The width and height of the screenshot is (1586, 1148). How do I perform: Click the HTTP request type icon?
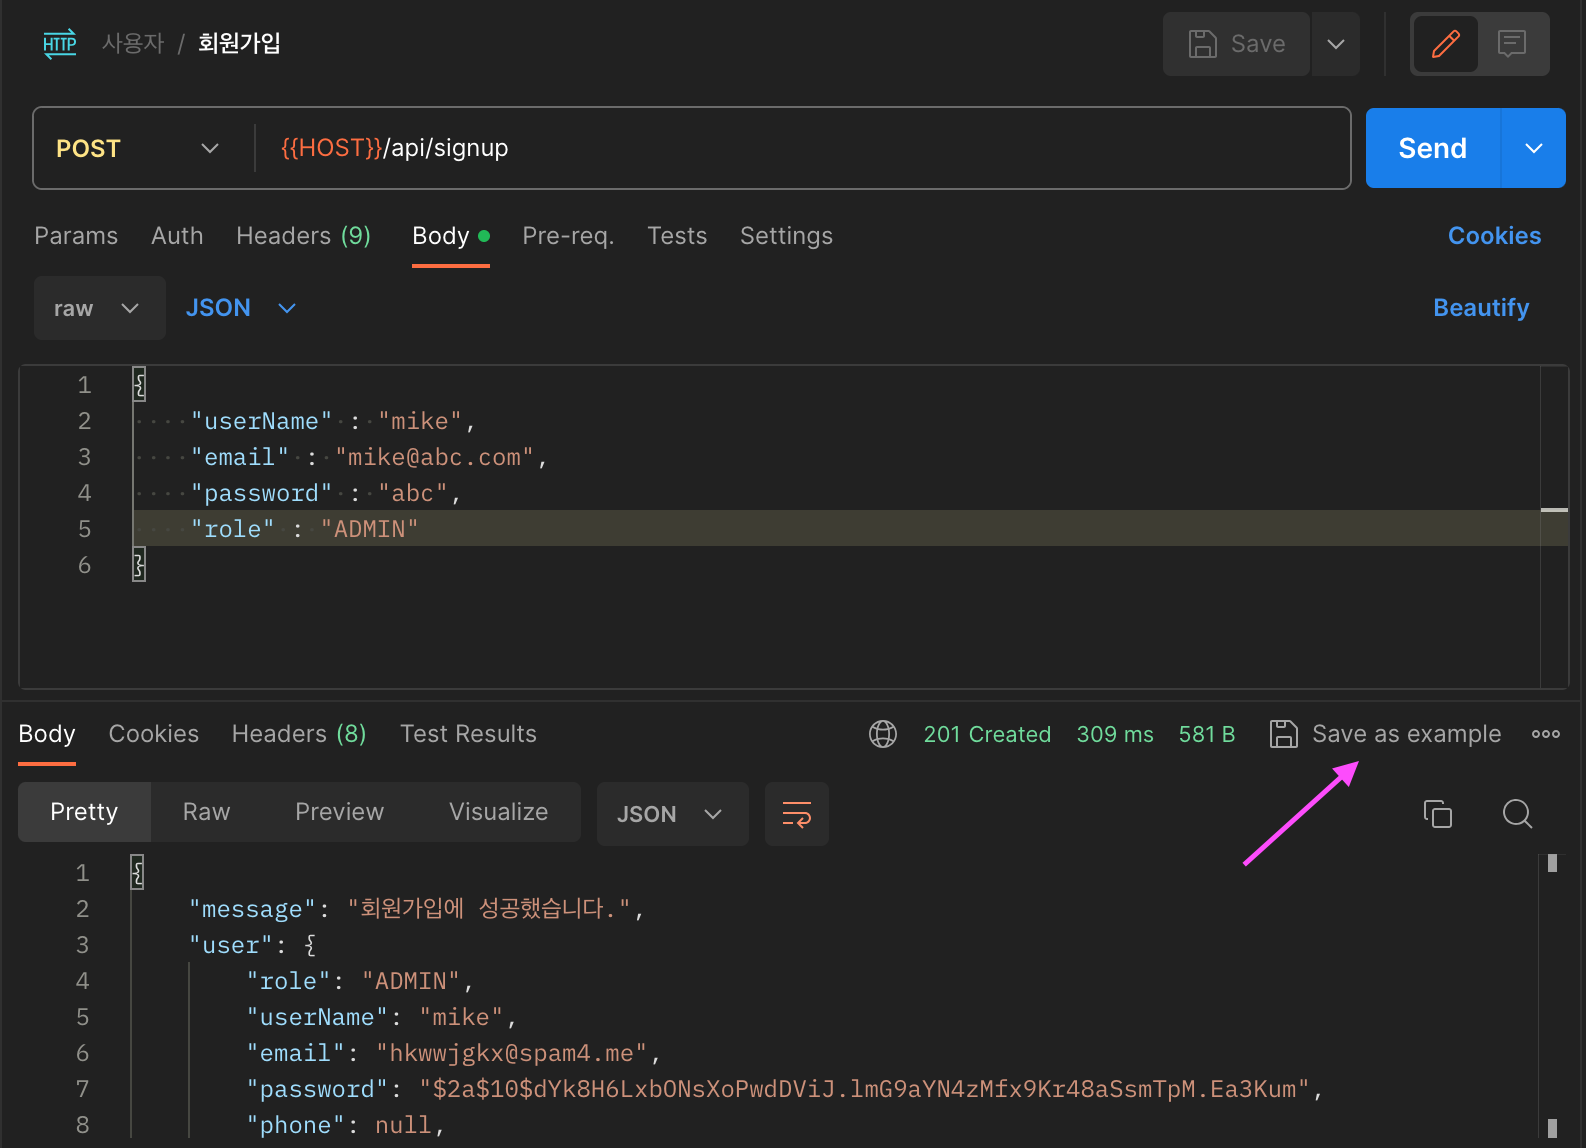[x=60, y=44]
